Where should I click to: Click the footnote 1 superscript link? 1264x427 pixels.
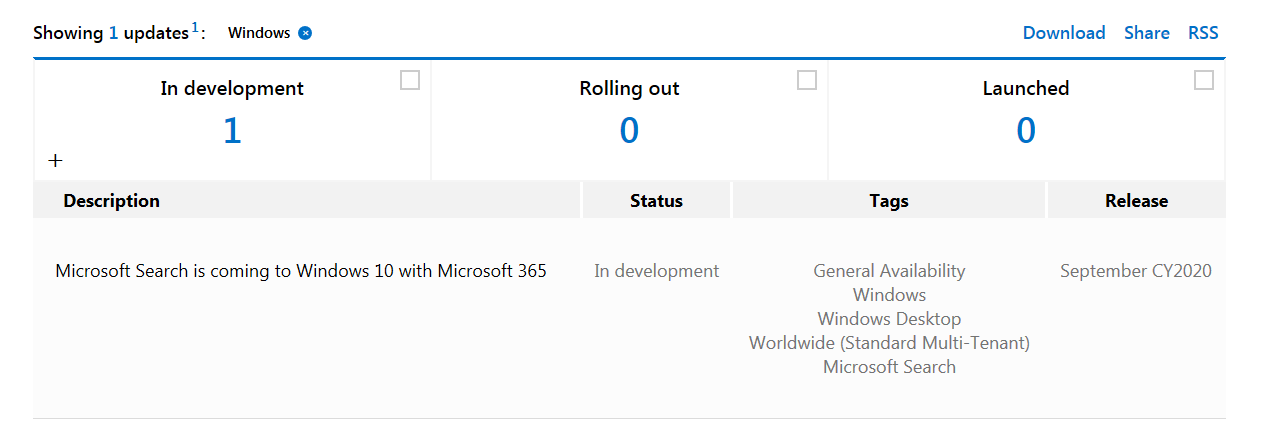tap(194, 28)
